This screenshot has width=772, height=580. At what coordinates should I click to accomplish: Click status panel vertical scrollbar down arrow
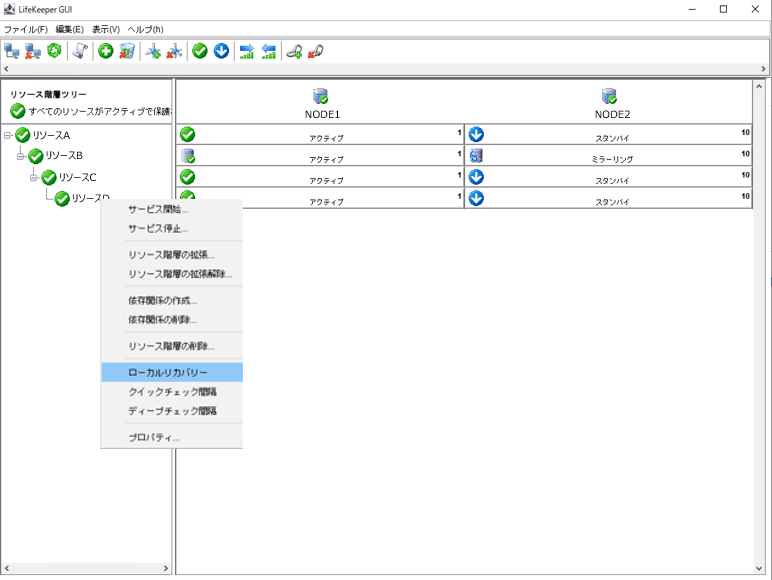point(759,568)
